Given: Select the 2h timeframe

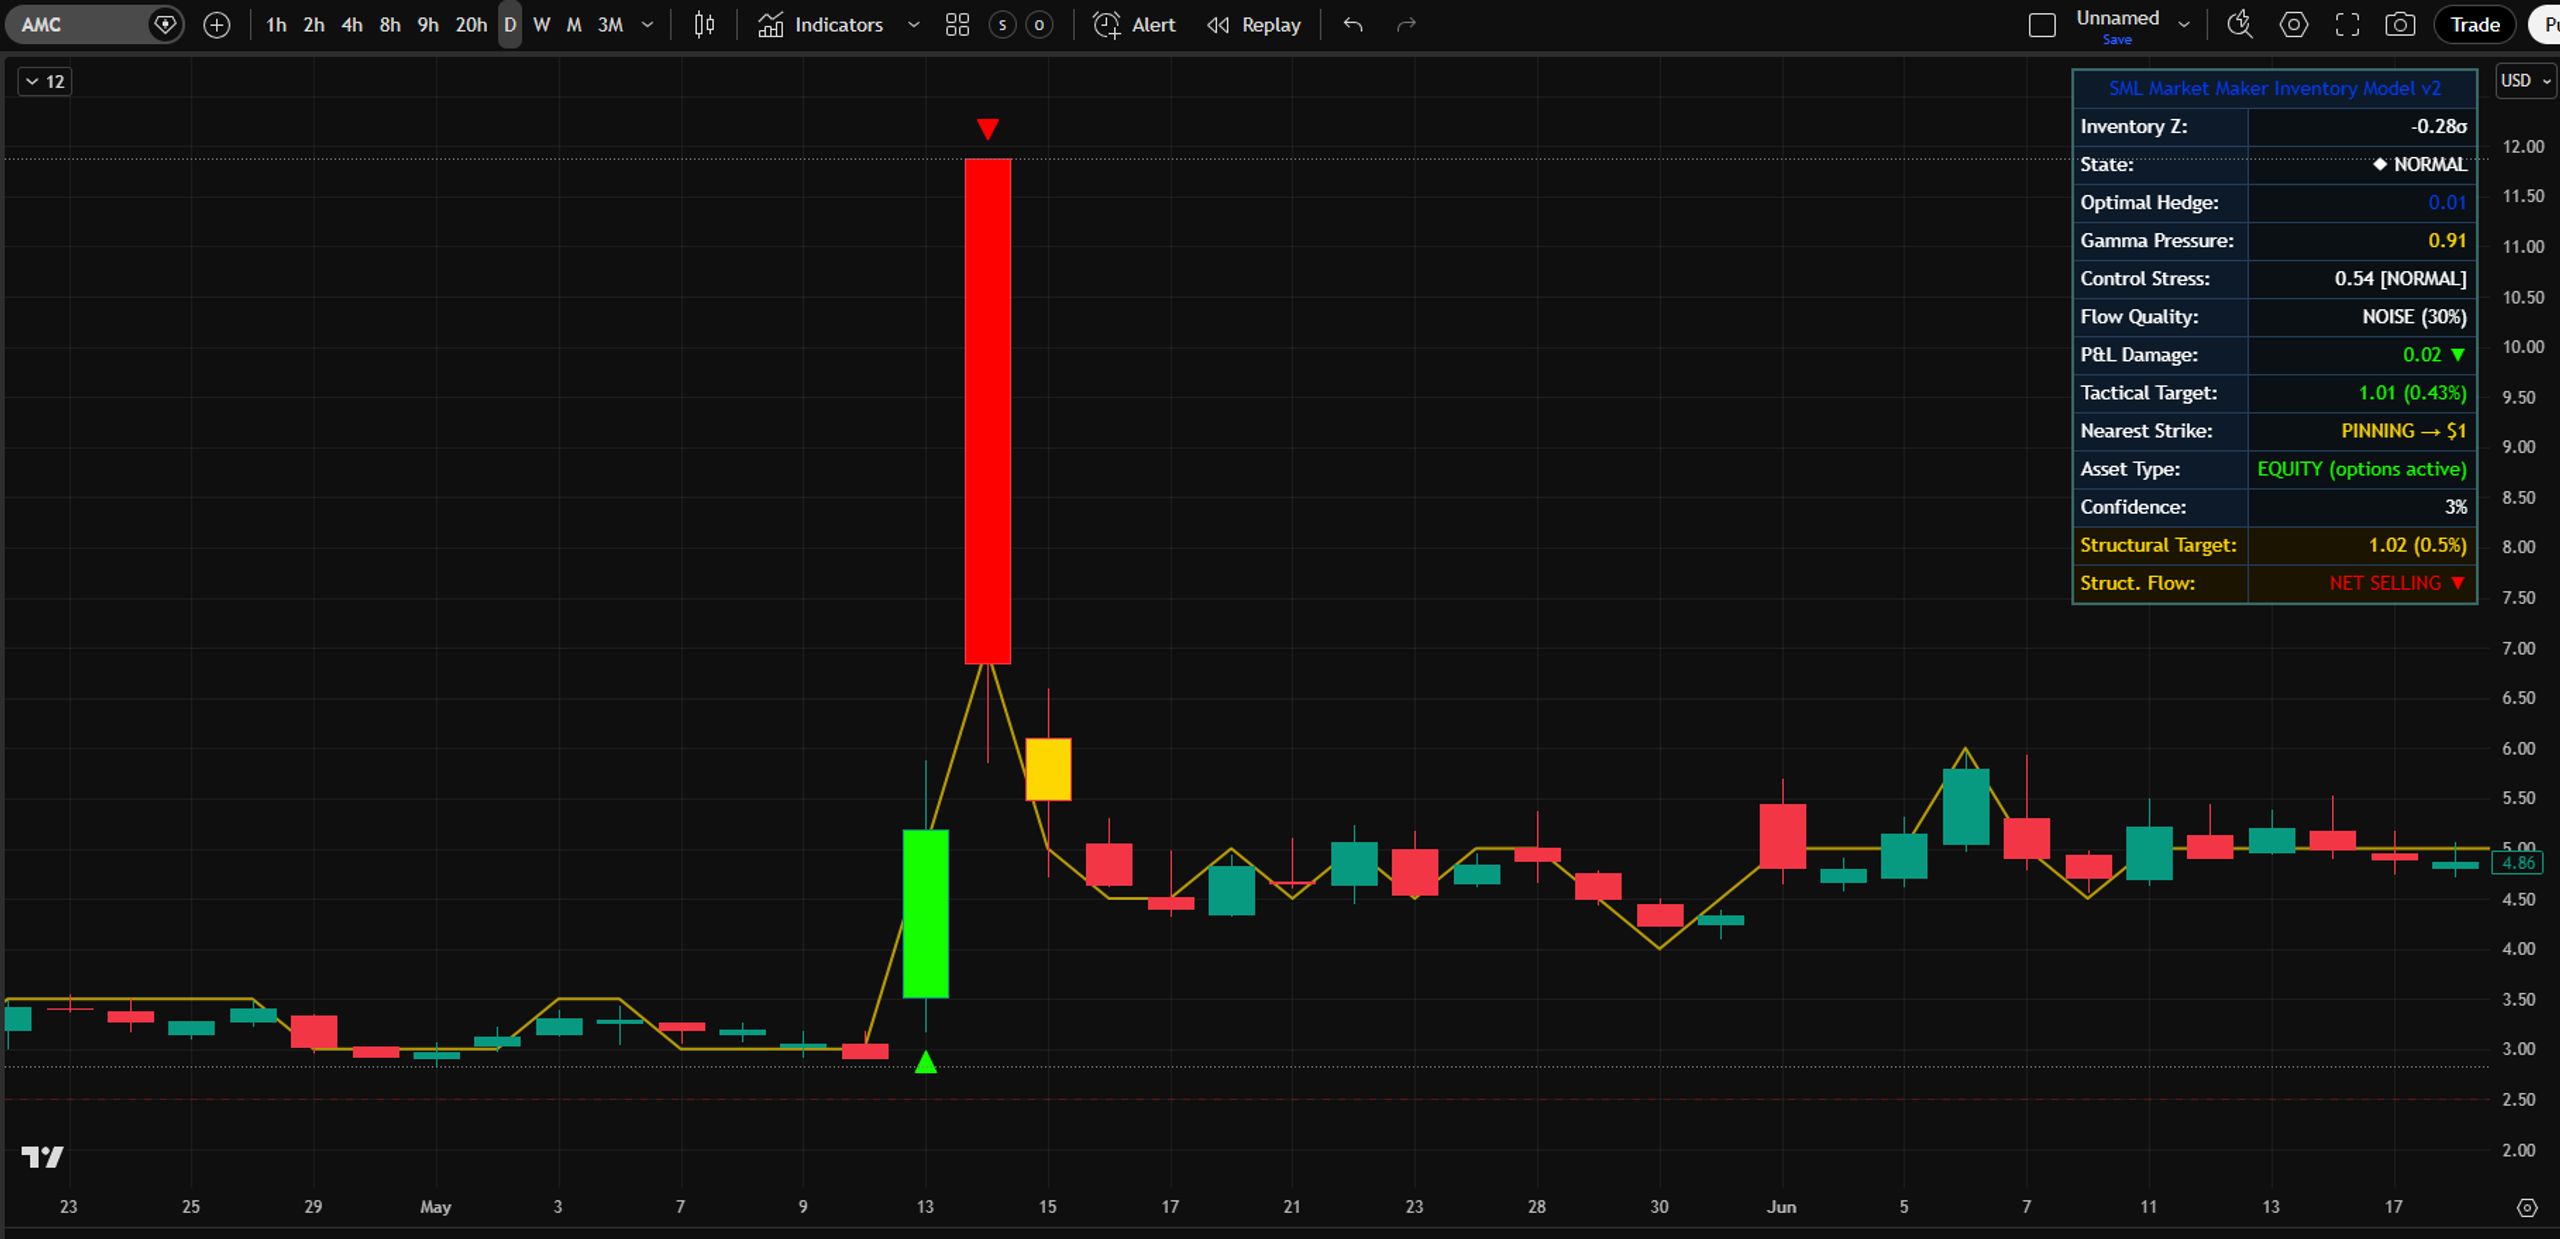Looking at the screenshot, I should coord(314,25).
